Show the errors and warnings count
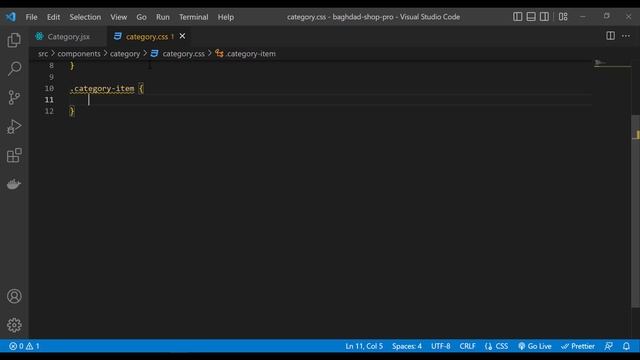This screenshot has width=640, height=360. coord(24,346)
